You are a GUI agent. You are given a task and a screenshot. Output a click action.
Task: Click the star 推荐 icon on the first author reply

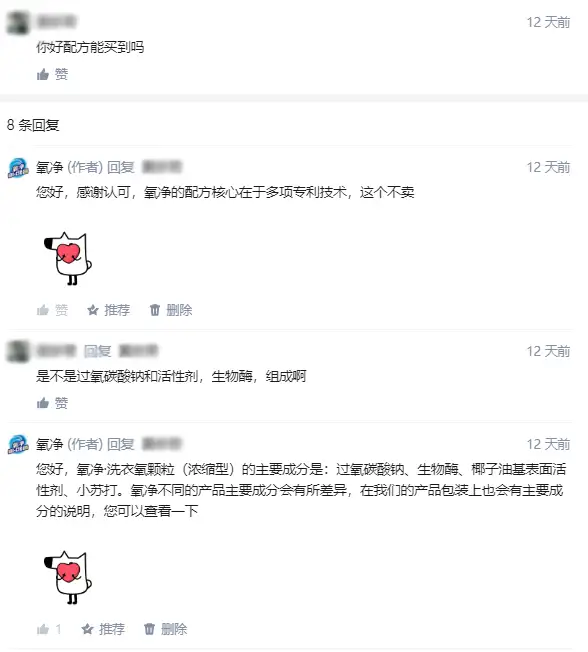[109, 310]
